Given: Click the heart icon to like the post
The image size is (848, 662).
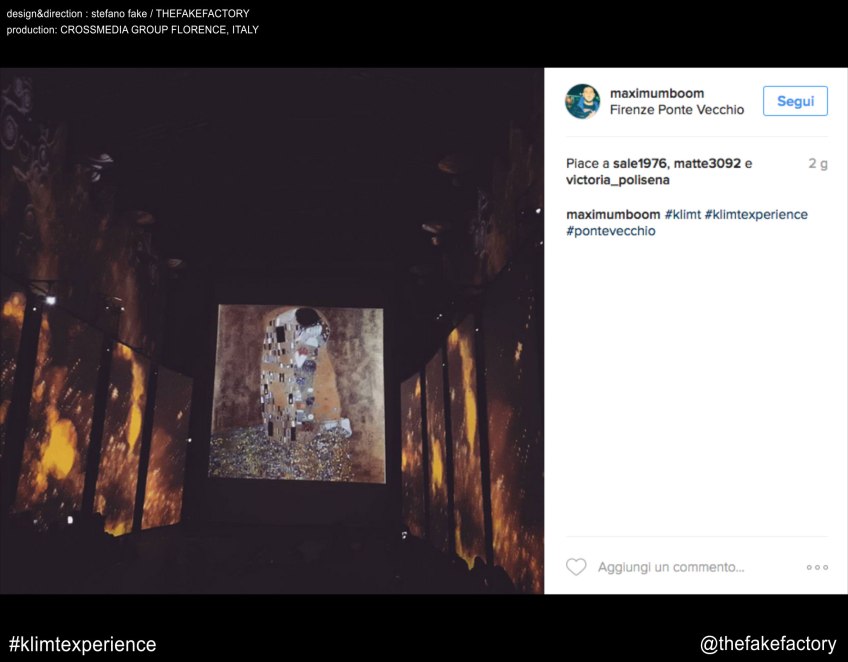Looking at the screenshot, I should click(576, 567).
